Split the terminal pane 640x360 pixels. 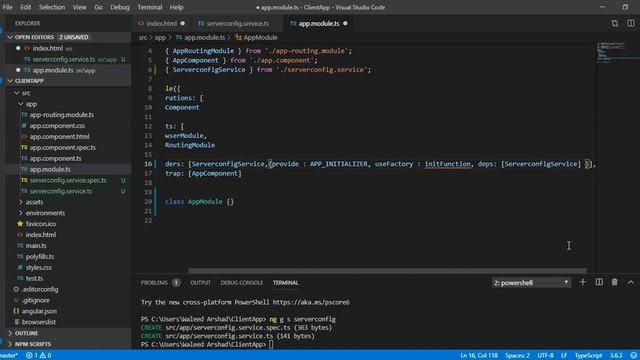click(599, 282)
